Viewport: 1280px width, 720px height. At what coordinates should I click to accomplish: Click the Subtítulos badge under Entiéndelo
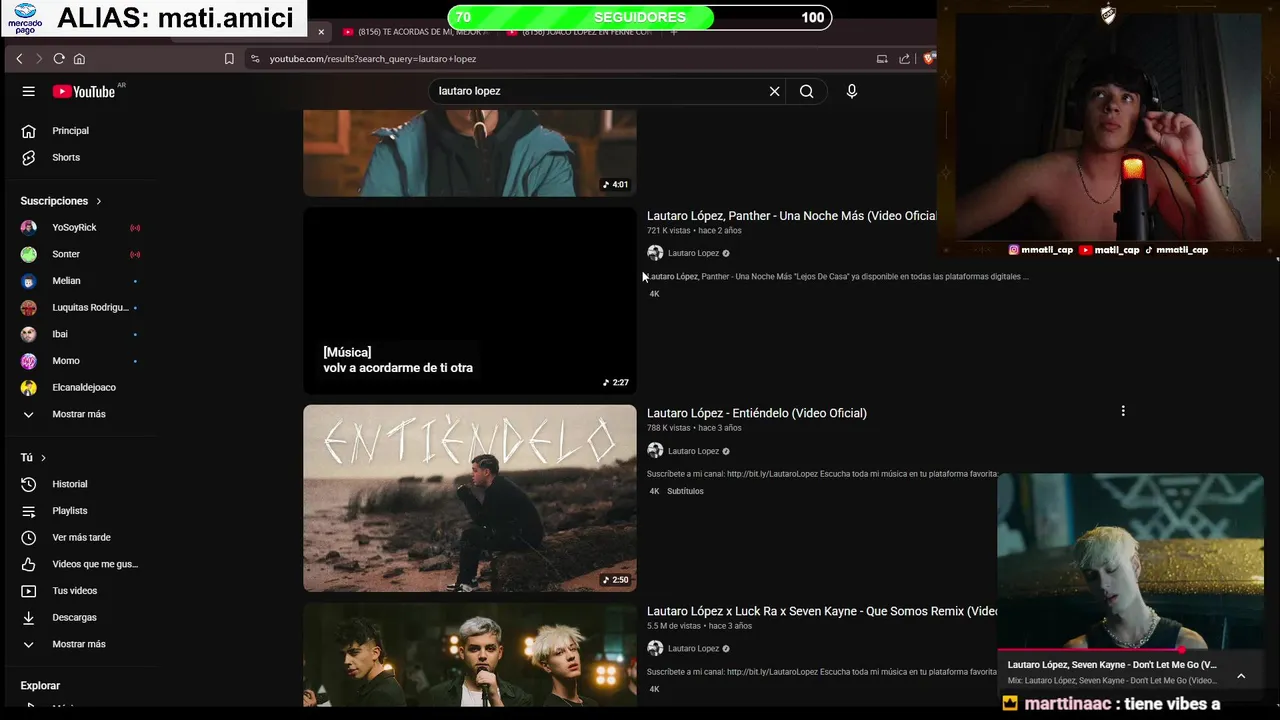686,491
